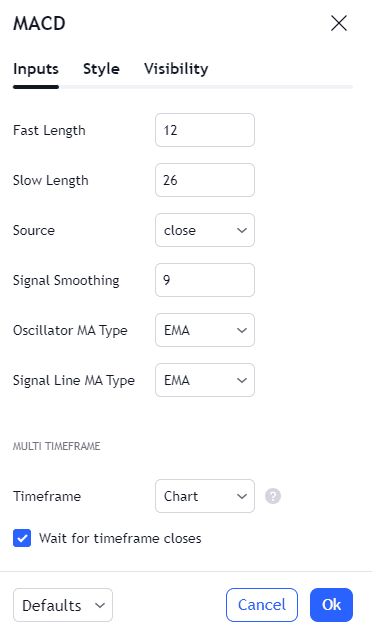Viewport: 372px width, 629px height.
Task: Uncheck Wait for timeframe closes checkbox
Action: click(x=22, y=538)
